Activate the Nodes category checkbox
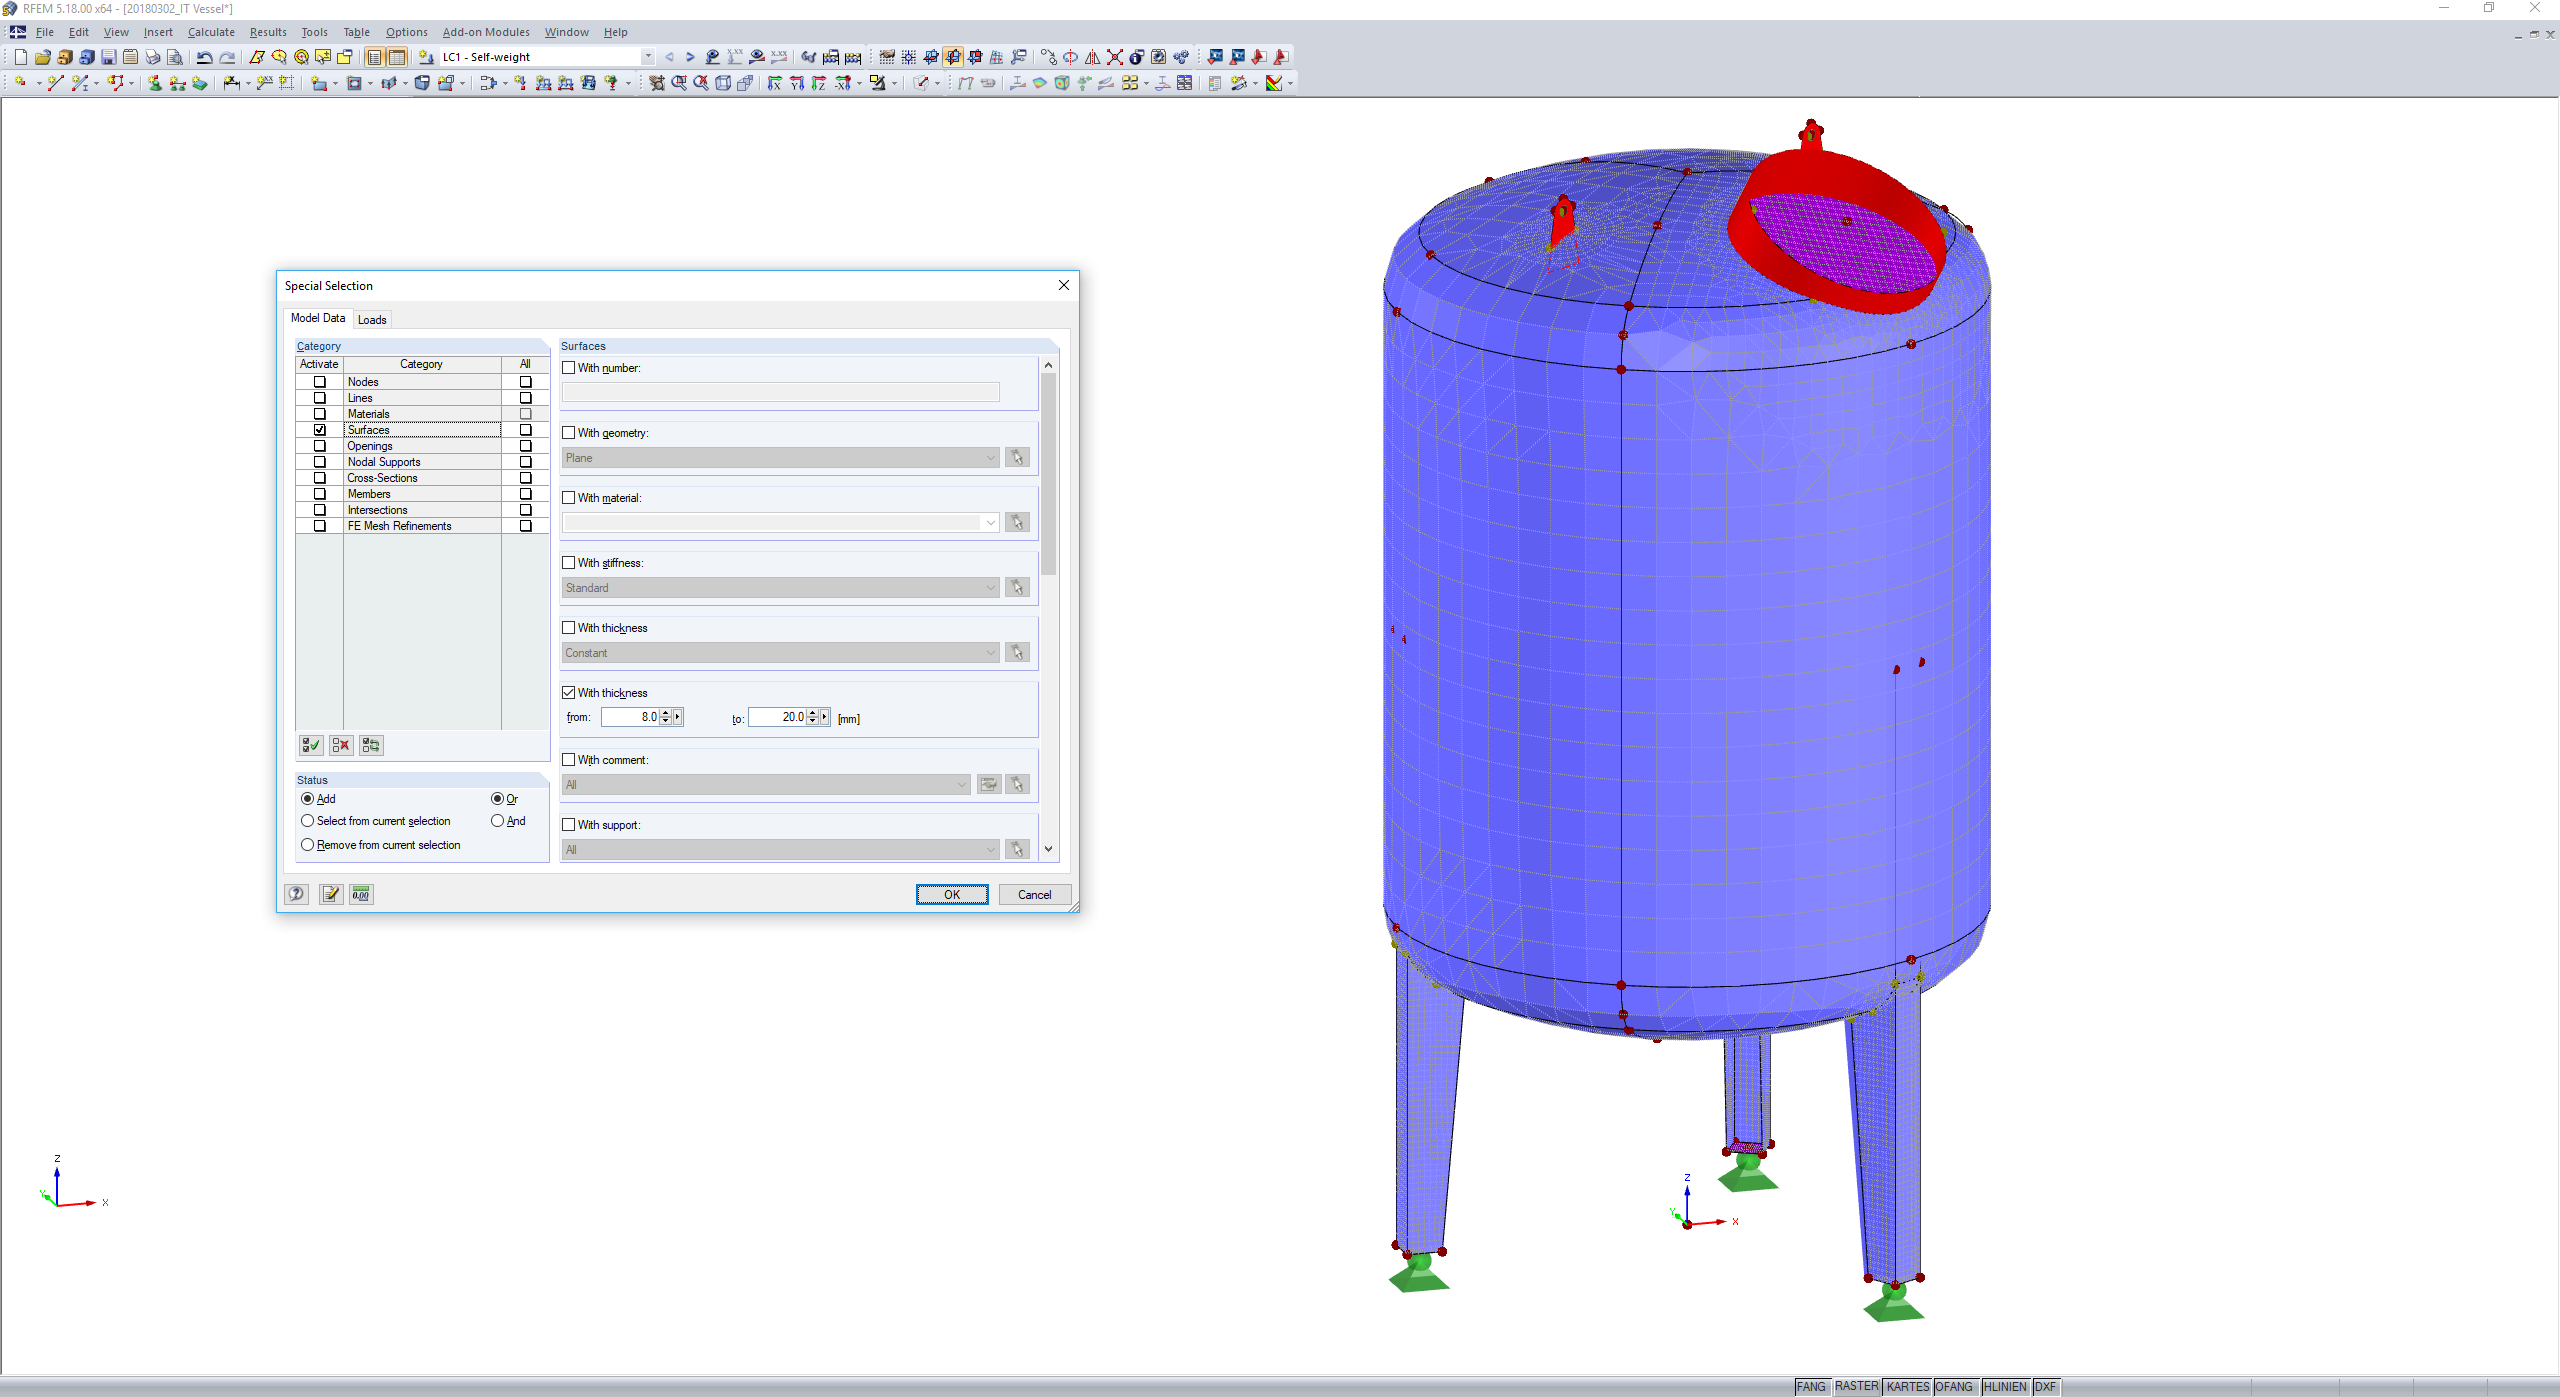 point(320,382)
